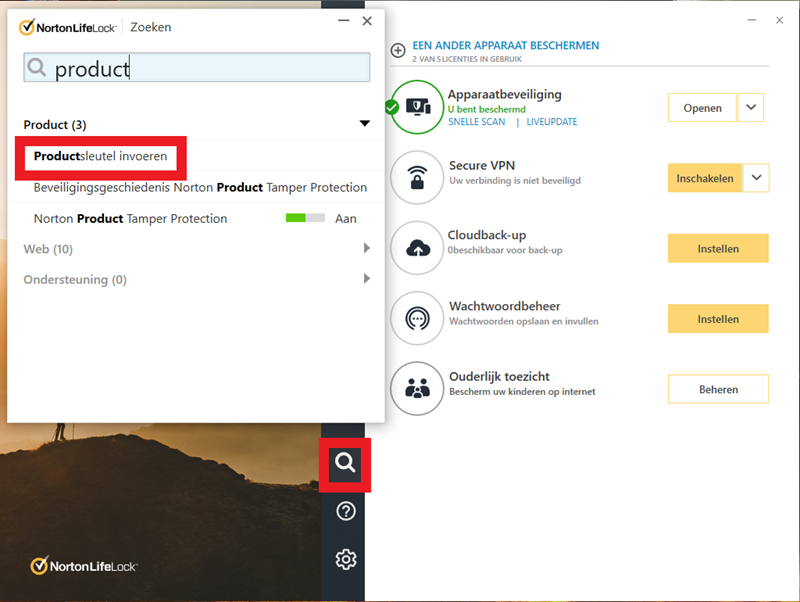Click the 'Aan' status label

(345, 218)
